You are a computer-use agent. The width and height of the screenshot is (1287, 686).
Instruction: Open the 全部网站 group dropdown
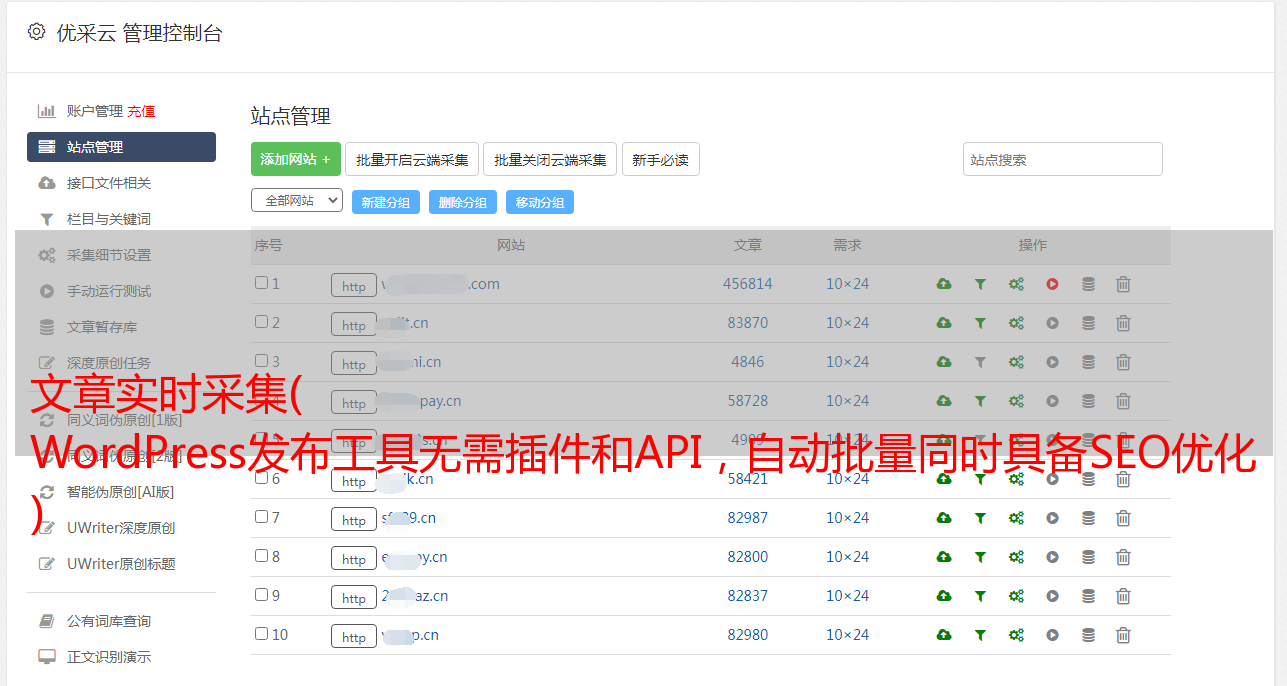click(297, 201)
